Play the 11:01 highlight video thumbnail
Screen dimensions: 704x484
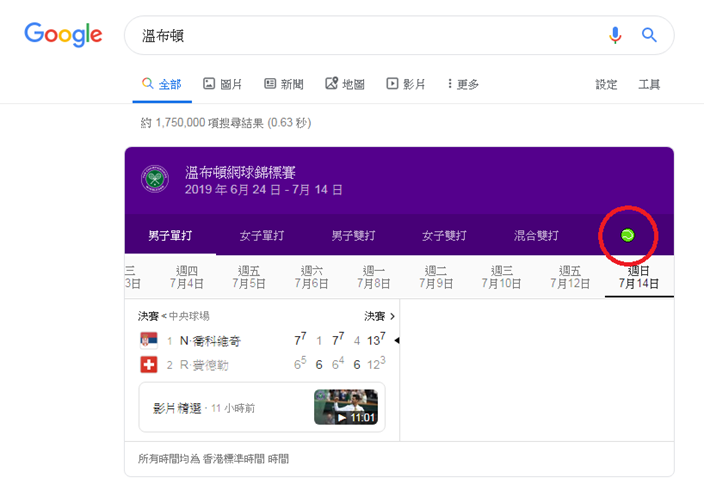coord(346,407)
